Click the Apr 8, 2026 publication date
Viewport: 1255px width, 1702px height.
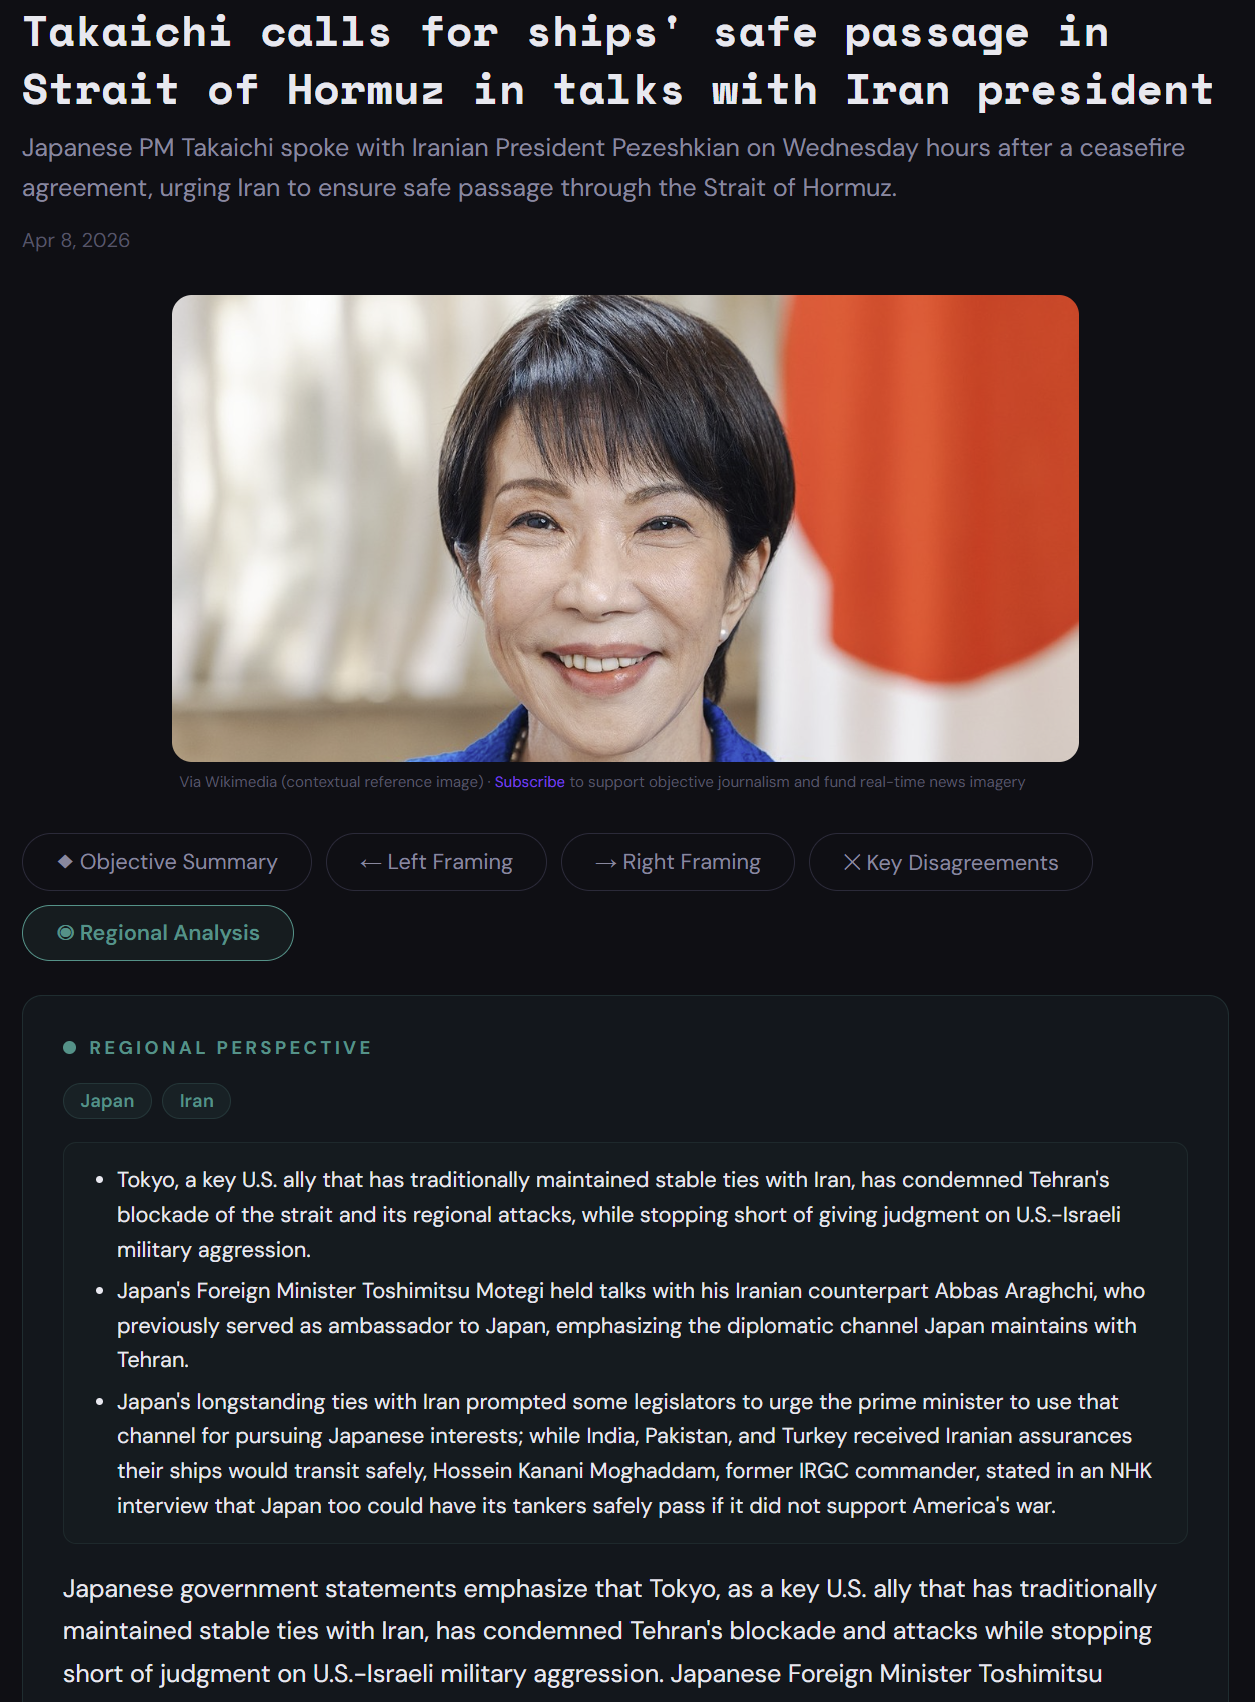[76, 240]
